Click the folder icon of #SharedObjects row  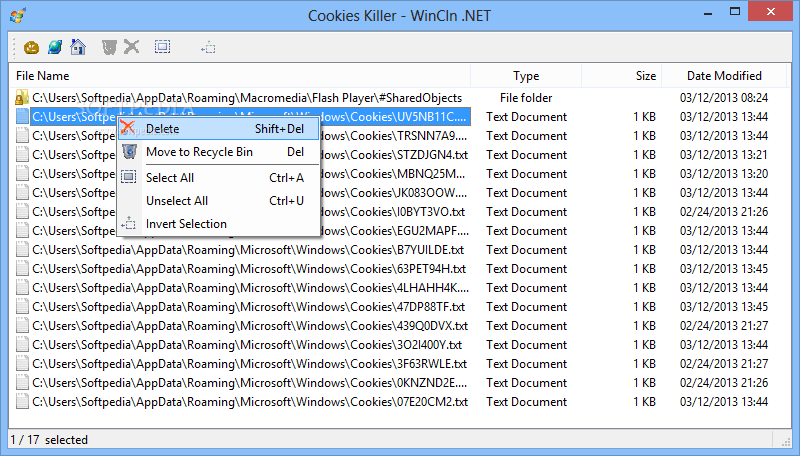[x=21, y=97]
